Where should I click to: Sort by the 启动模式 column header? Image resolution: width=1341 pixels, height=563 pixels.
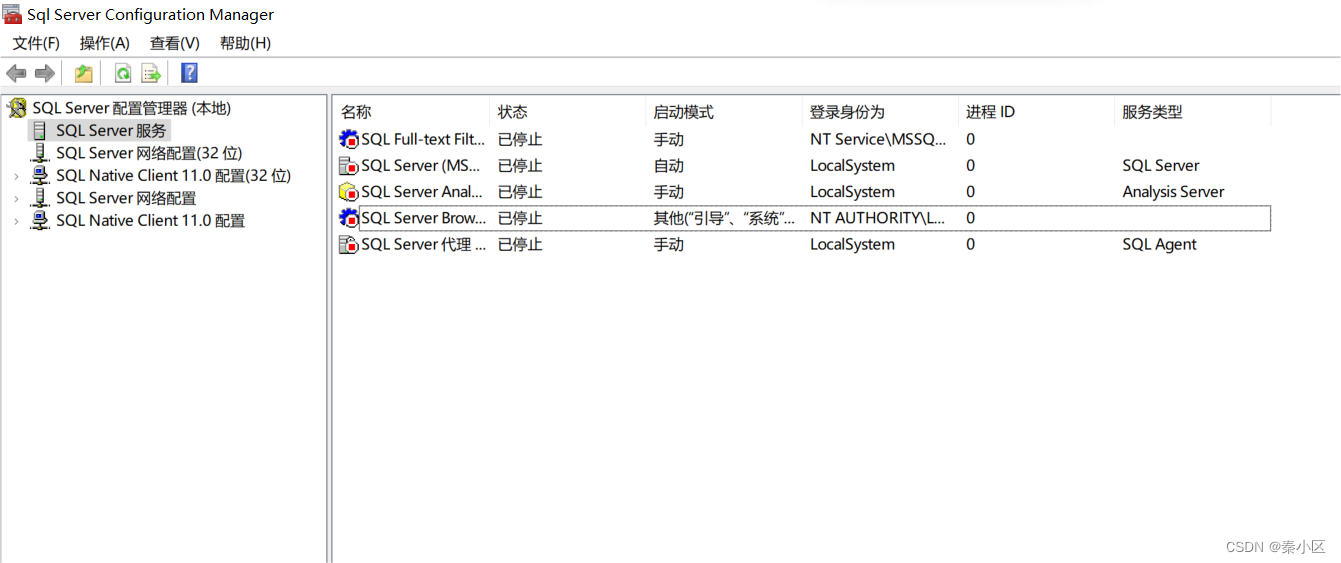[724, 112]
